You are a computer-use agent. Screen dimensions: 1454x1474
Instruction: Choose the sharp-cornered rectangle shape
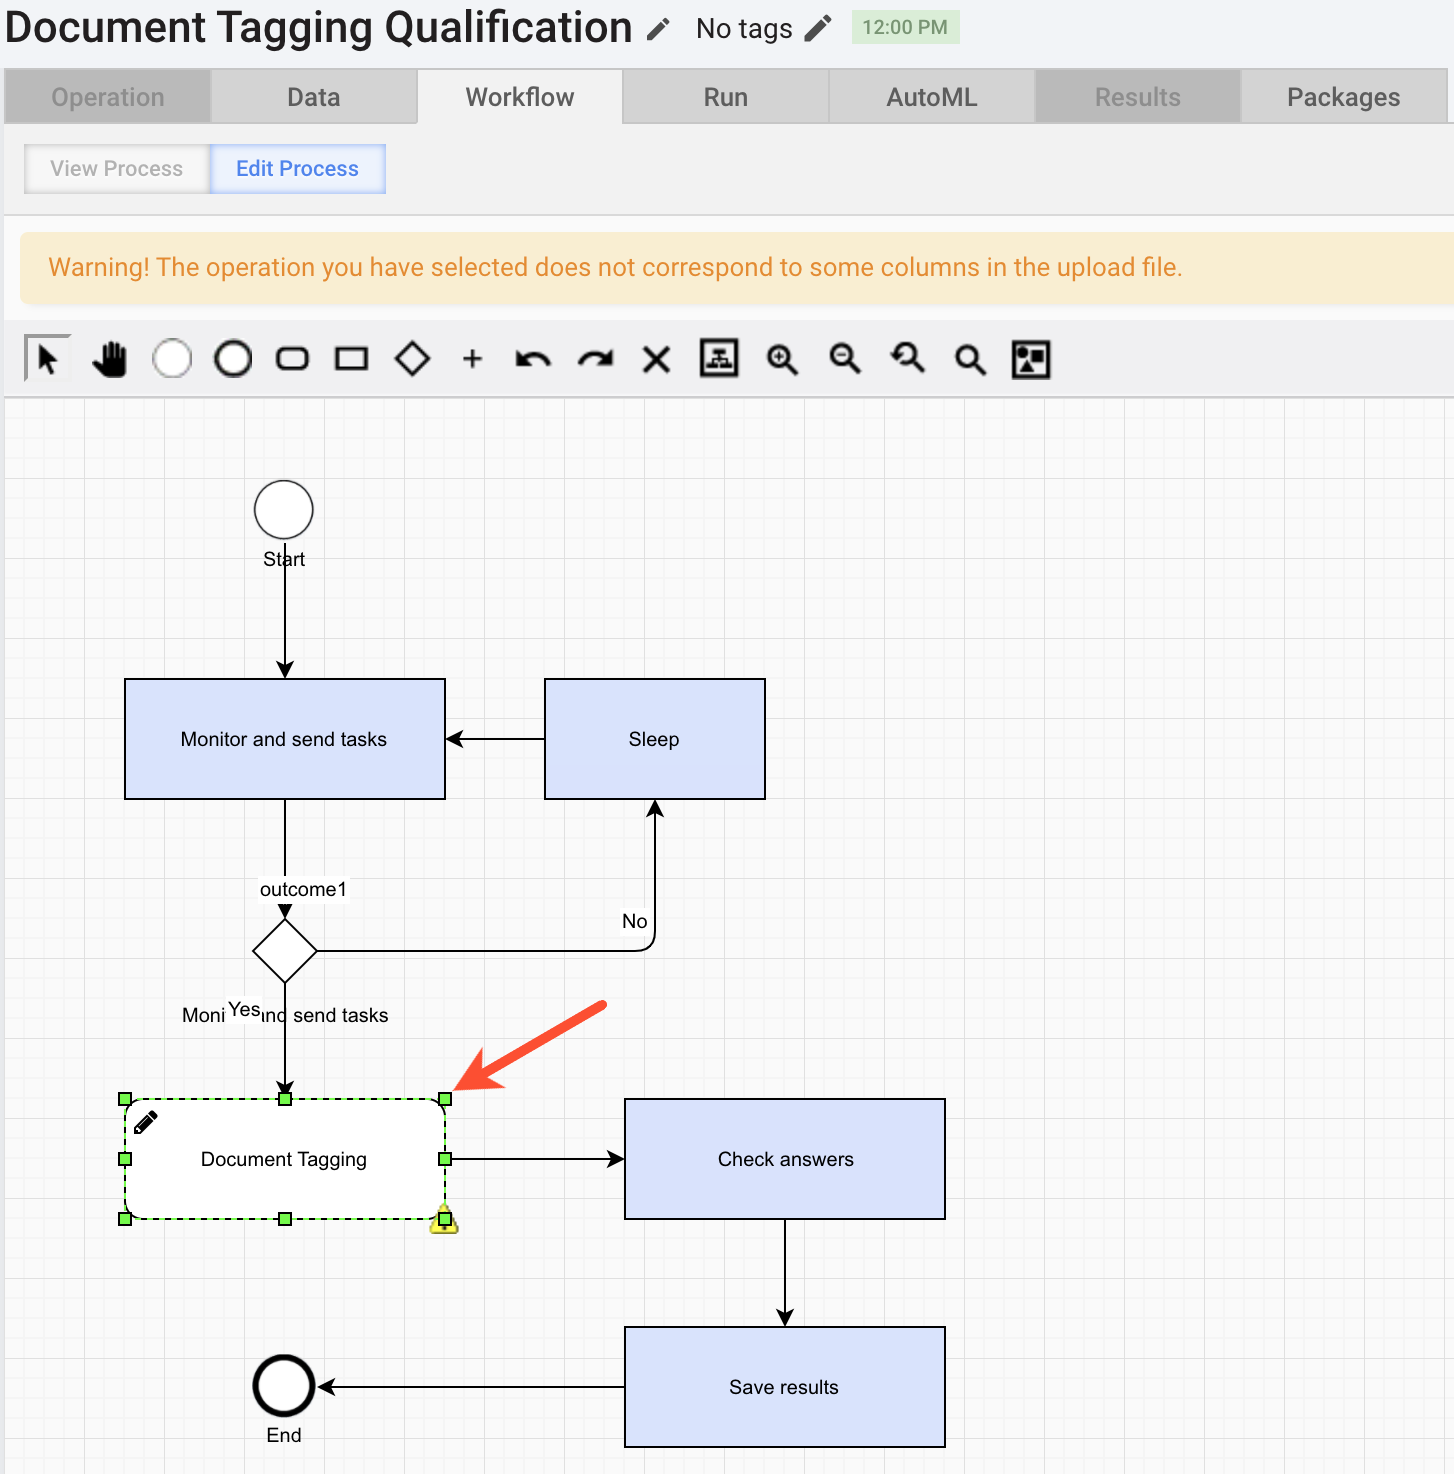351,358
